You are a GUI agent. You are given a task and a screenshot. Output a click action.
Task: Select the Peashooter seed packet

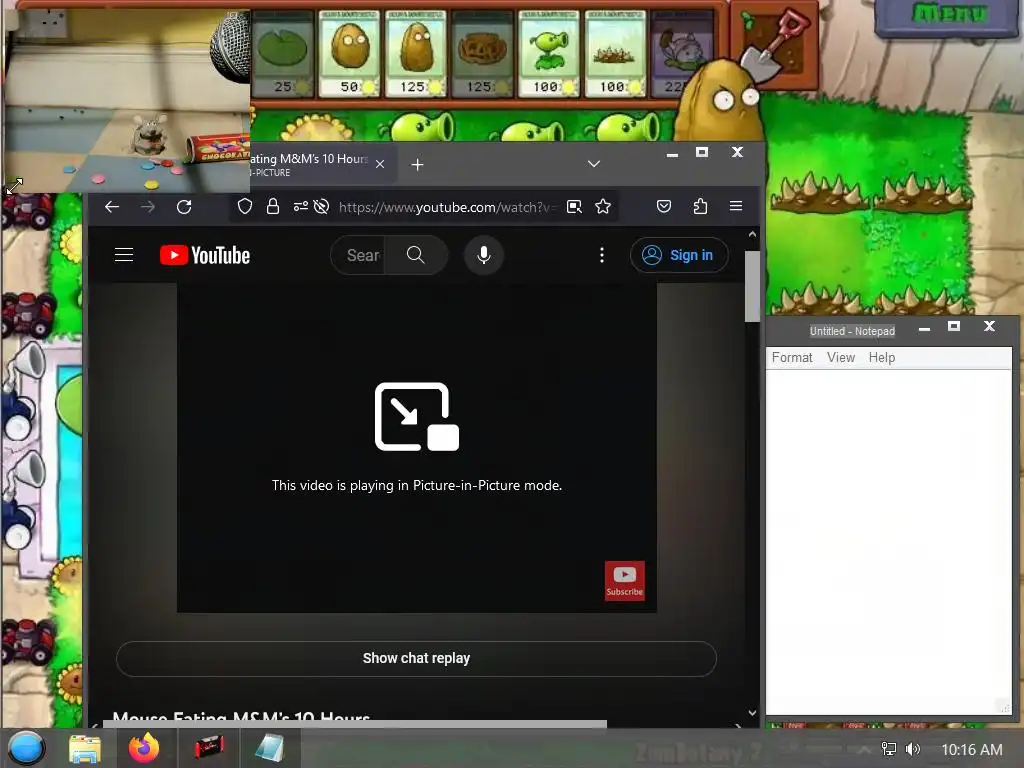549,54
